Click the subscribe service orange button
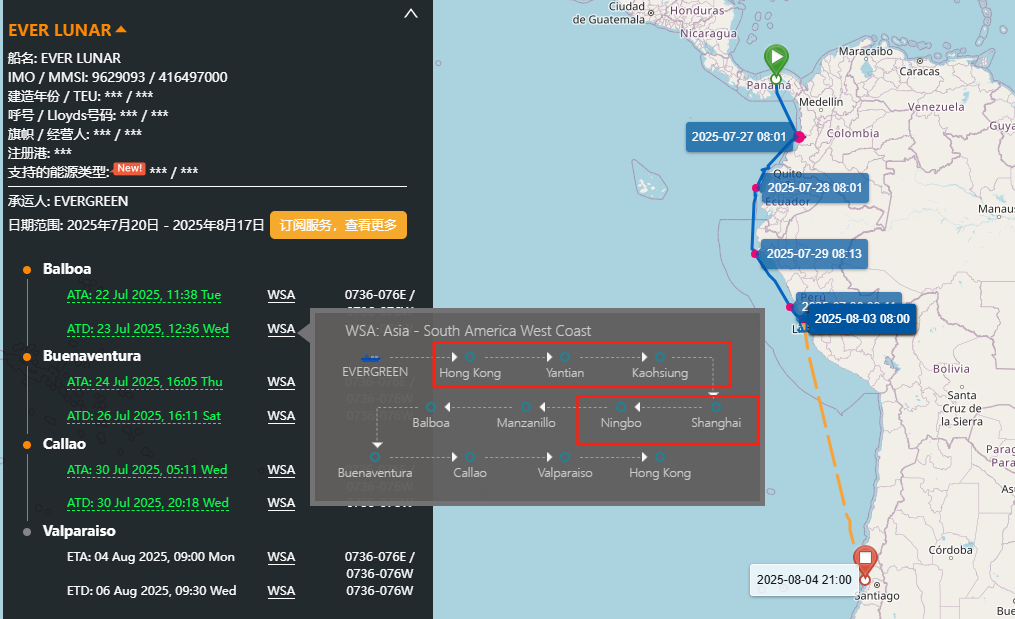 338,225
